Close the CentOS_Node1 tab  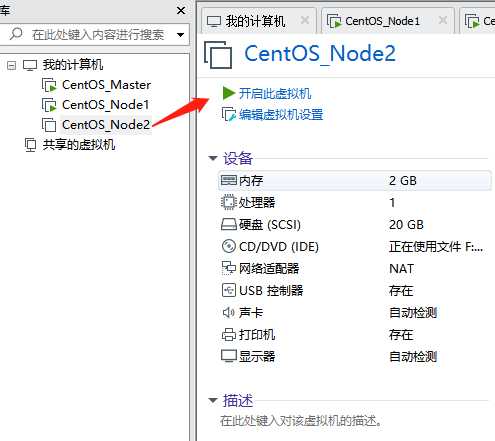click(443, 20)
